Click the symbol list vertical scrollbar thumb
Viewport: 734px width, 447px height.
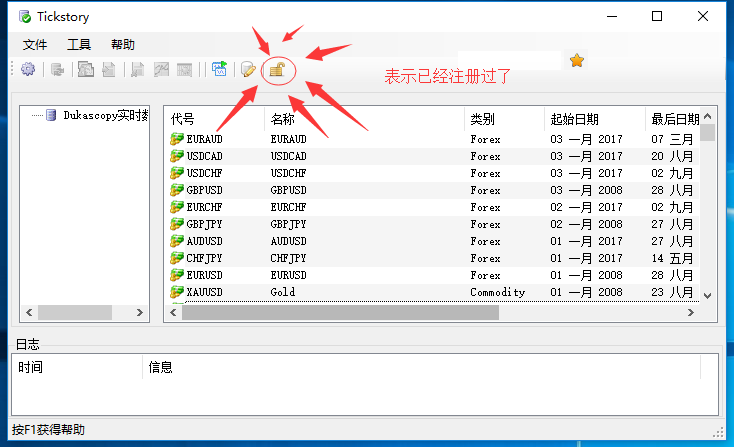pyautogui.click(x=708, y=132)
